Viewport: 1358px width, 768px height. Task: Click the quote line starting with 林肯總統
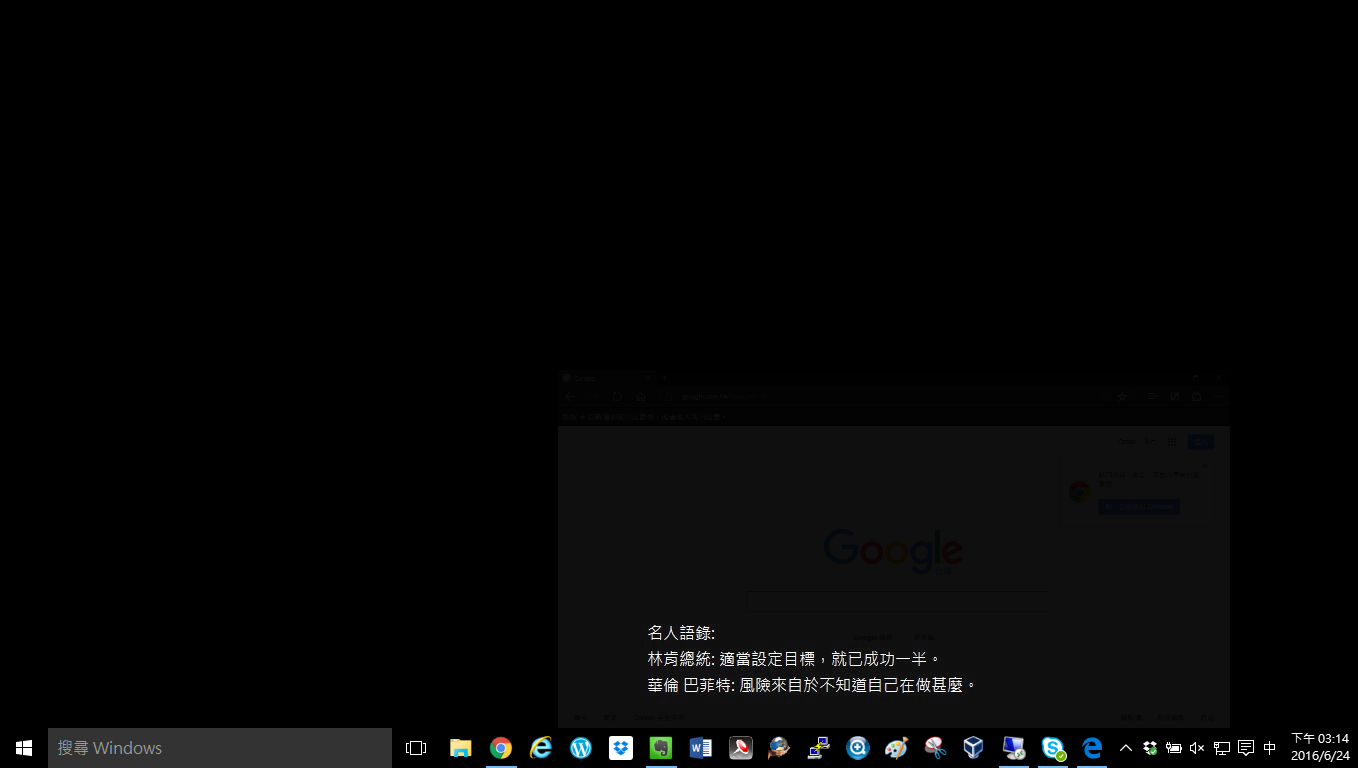pos(795,659)
